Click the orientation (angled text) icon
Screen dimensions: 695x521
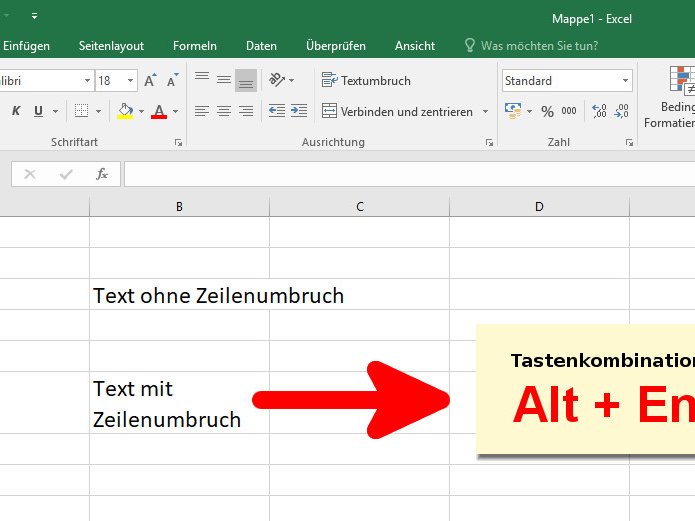278,80
